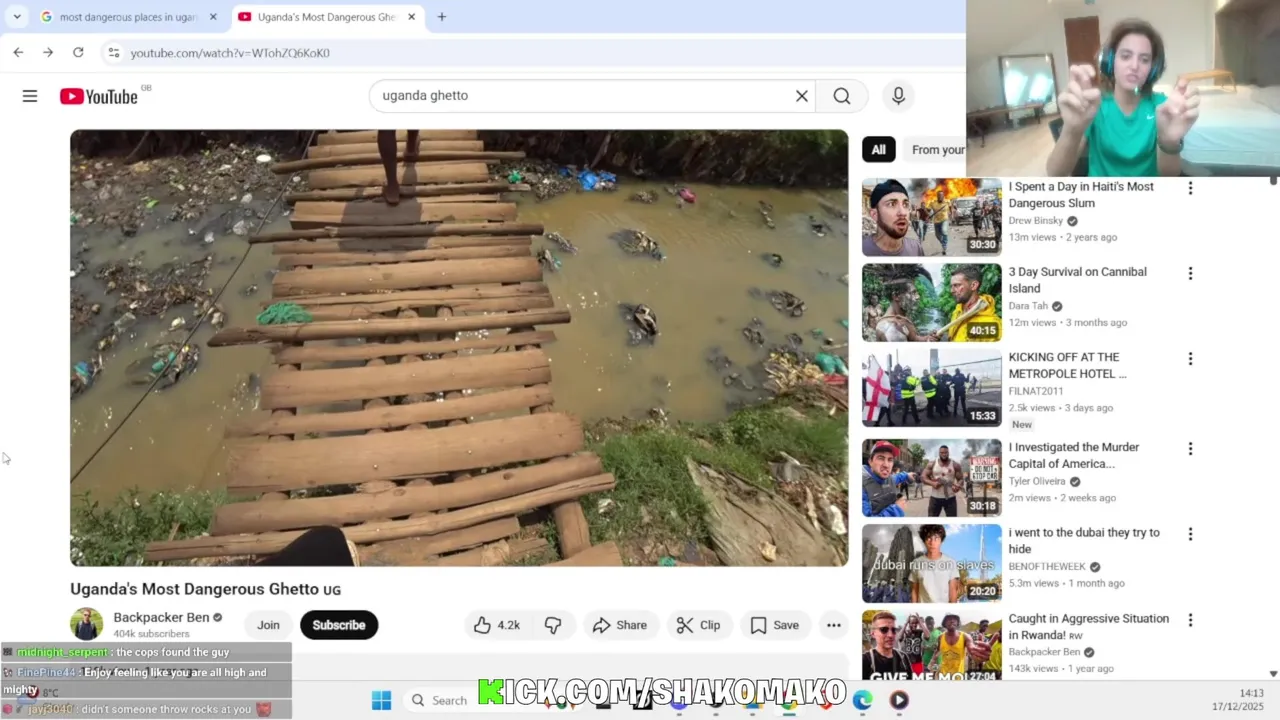The image size is (1280, 720).
Task: Open 'I Spent a Day in Haiti's' title
Action: point(1081,195)
